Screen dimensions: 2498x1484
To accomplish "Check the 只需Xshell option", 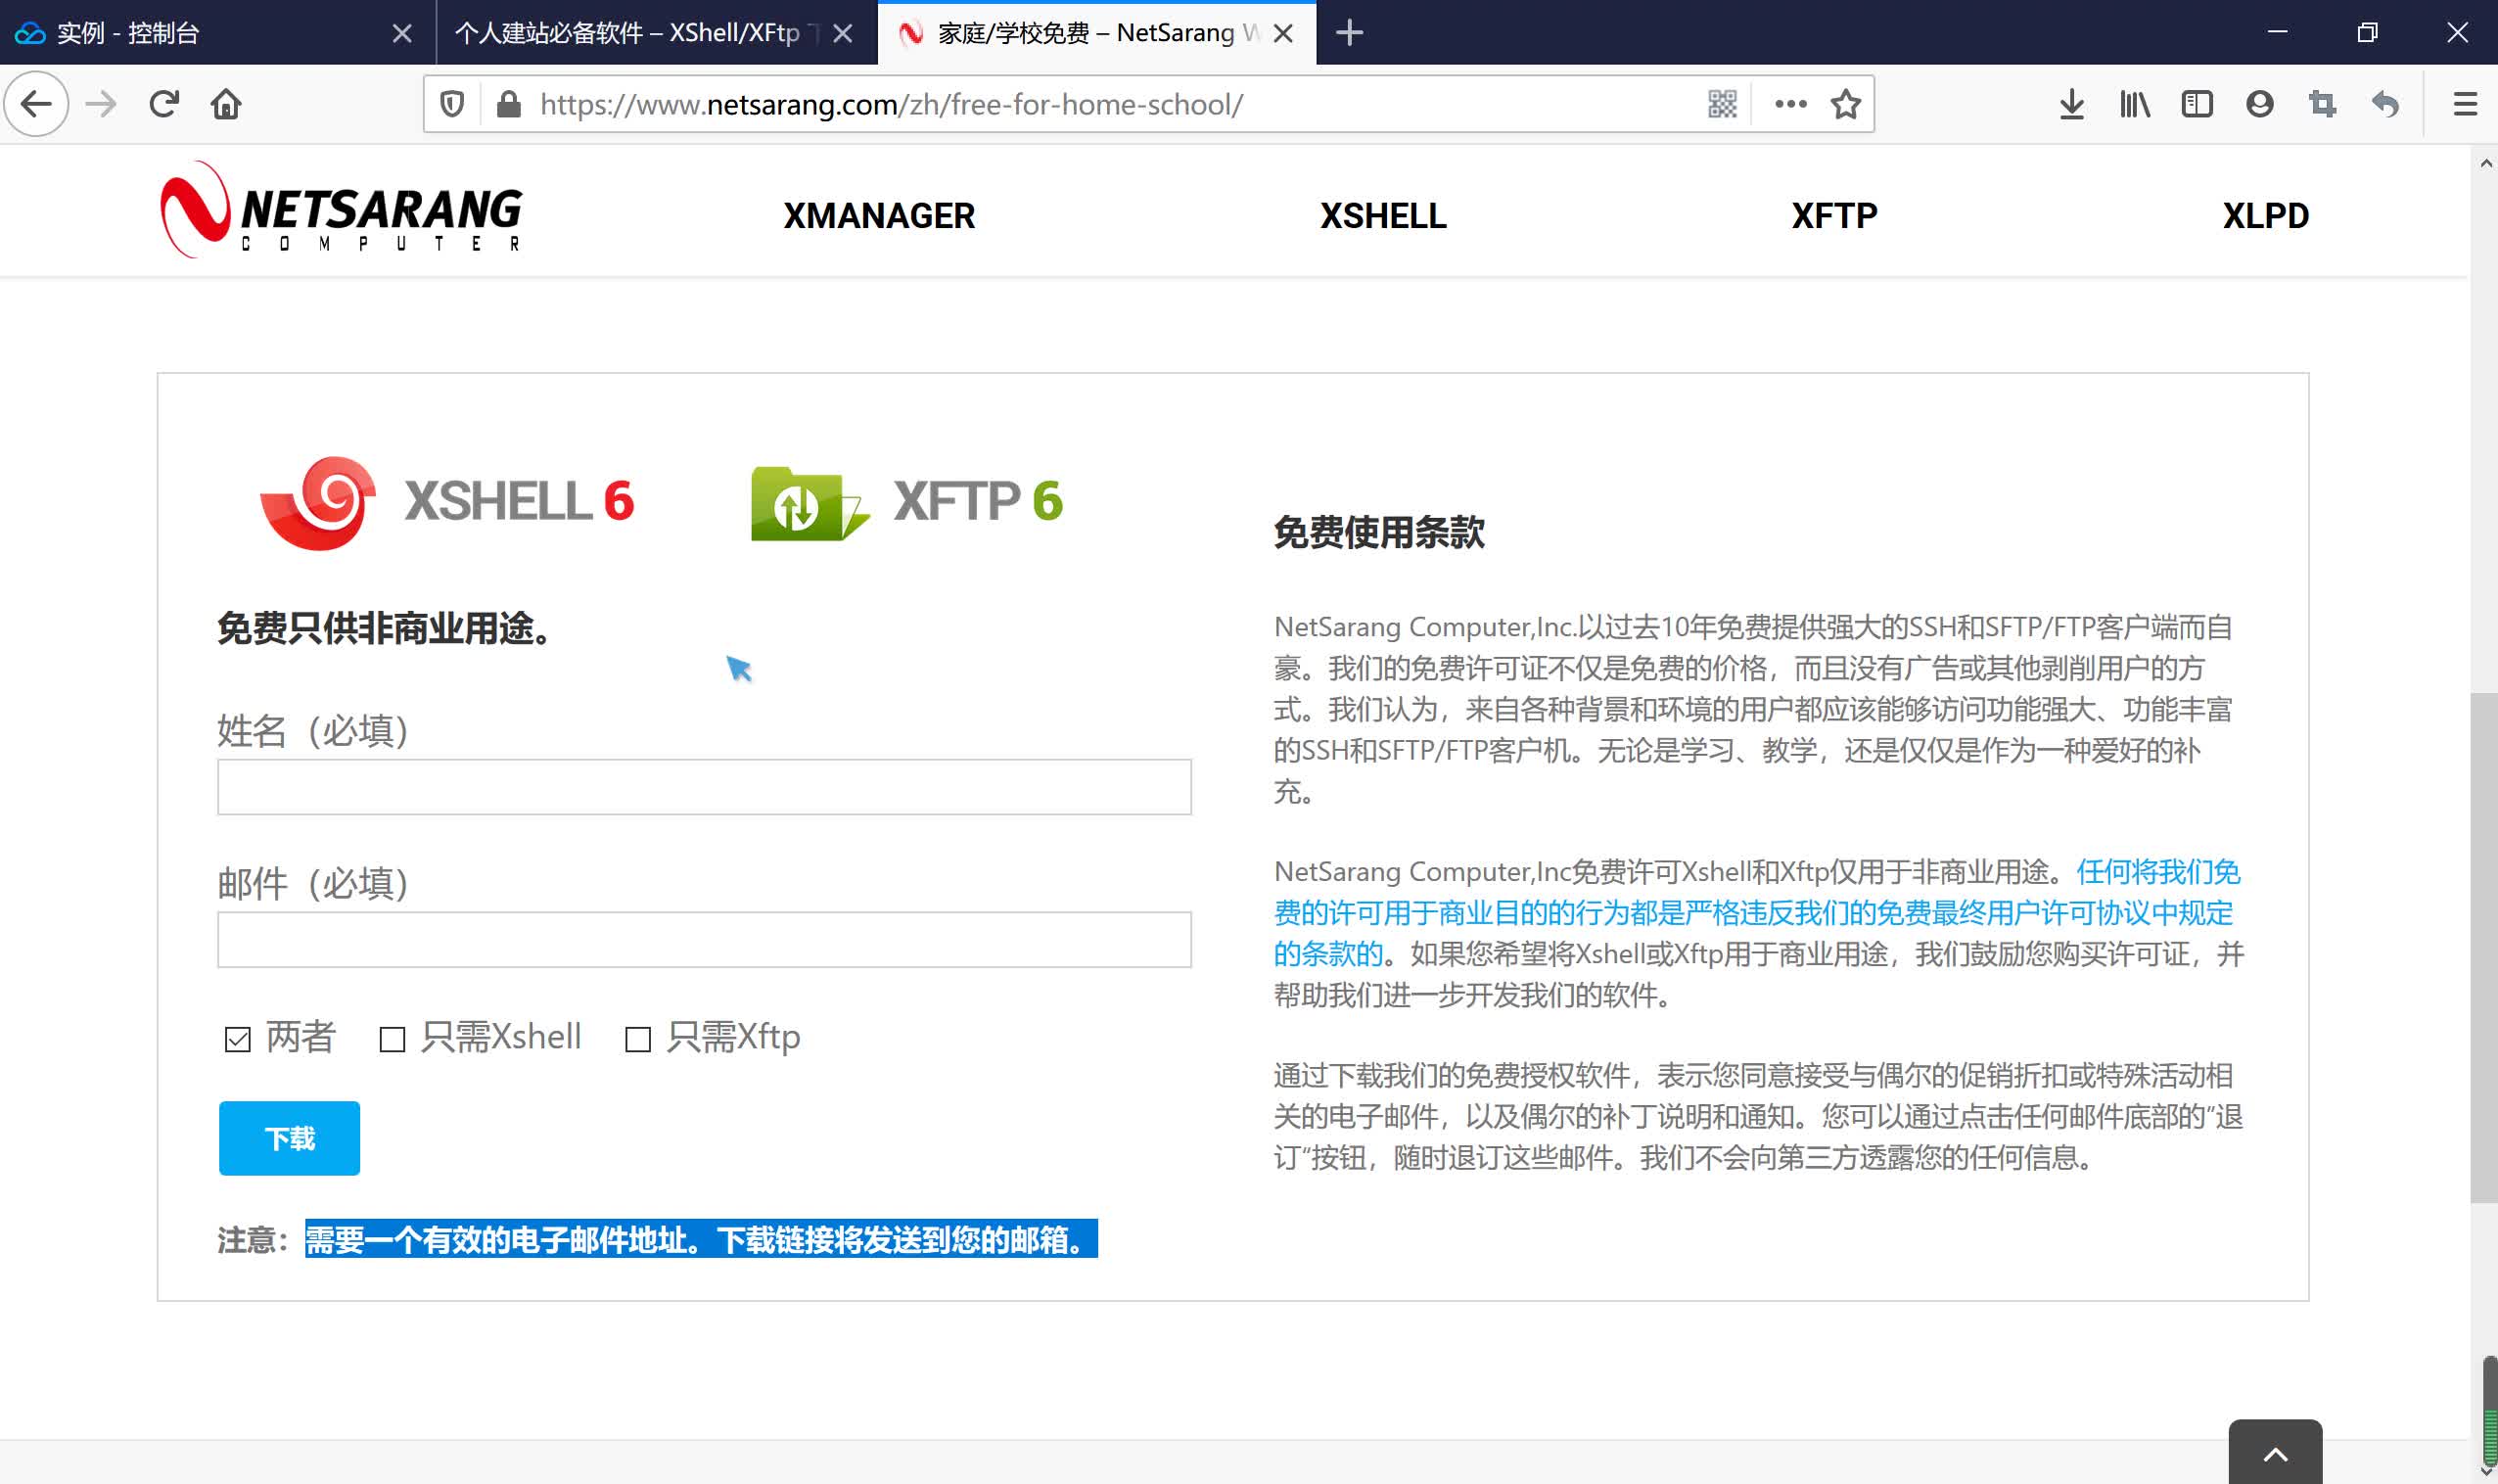I will pyautogui.click(x=392, y=1039).
